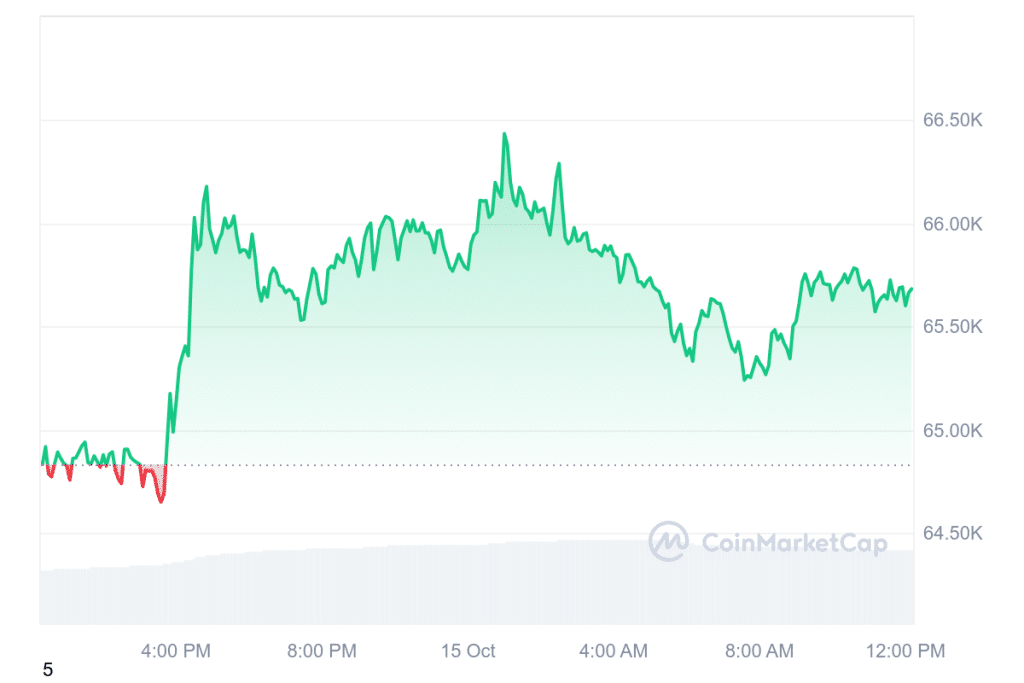Click the price line's right end point
1024x683 pixels.
click(x=912, y=289)
